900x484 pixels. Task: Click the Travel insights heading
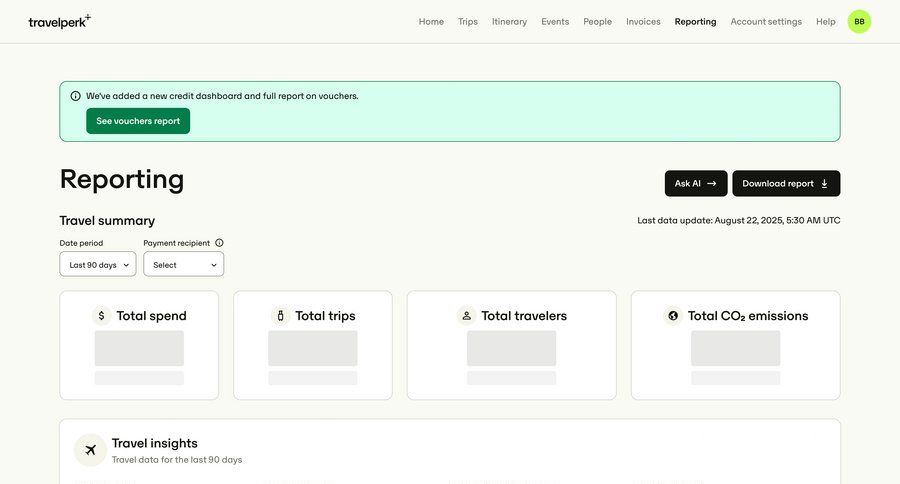coord(154,443)
